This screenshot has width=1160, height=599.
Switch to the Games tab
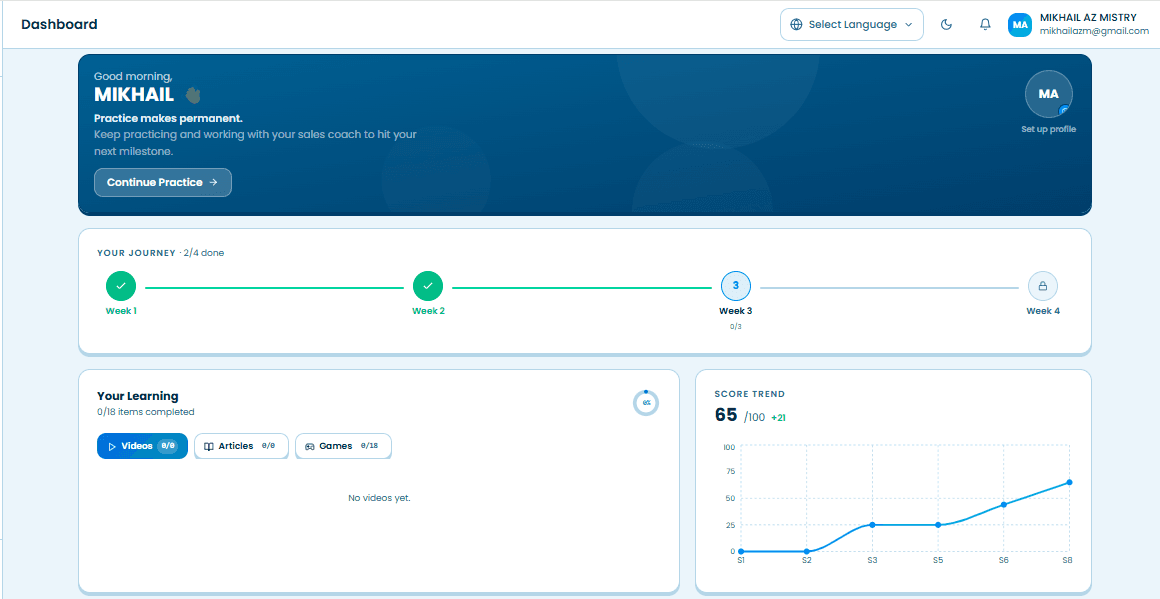pos(343,446)
